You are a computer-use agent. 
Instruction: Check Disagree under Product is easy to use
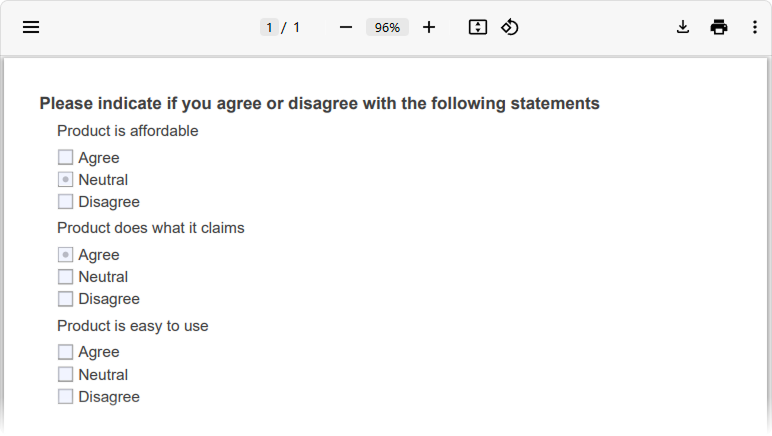pos(66,397)
